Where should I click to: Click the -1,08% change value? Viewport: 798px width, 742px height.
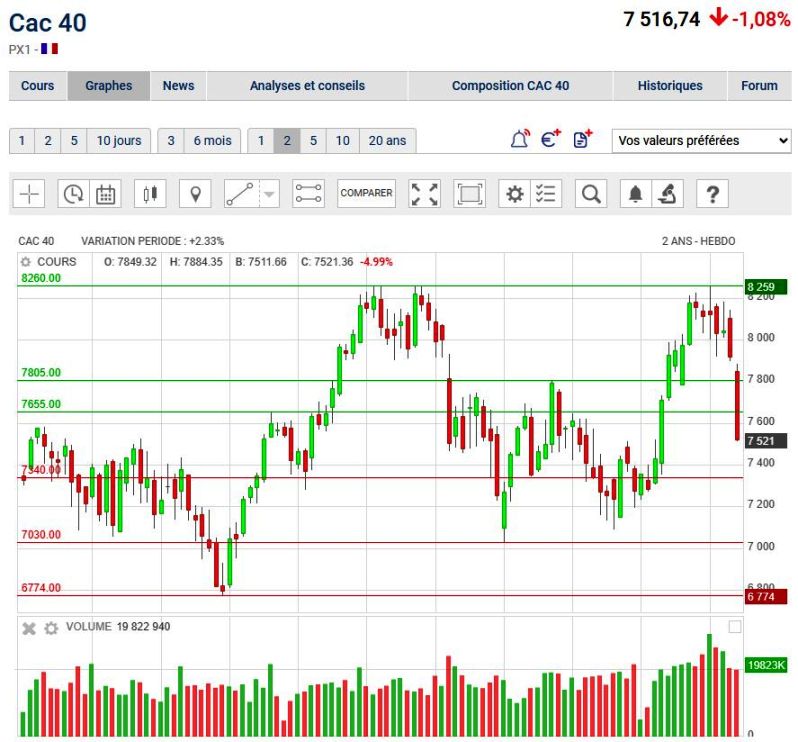(761, 19)
